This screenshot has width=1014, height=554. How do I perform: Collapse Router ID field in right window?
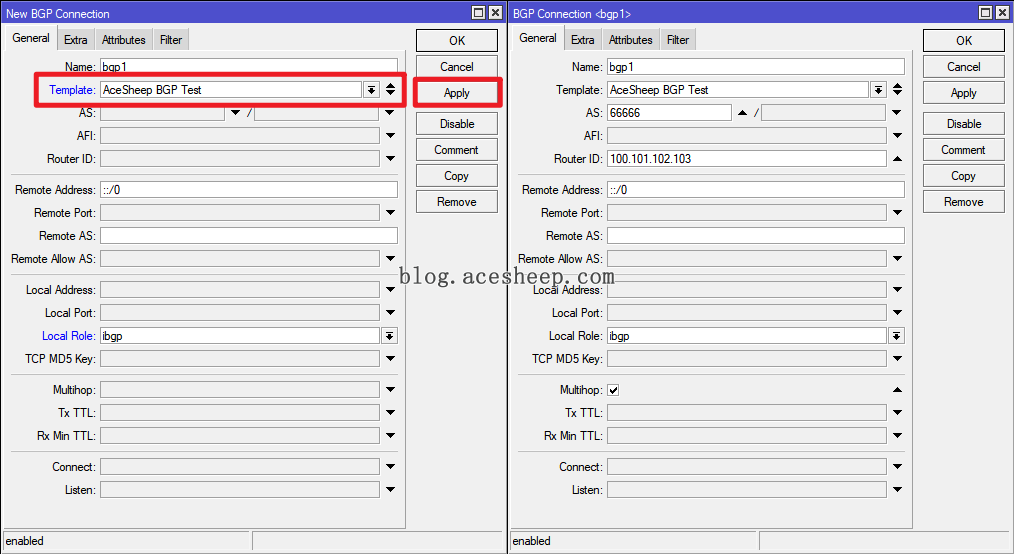pos(897,159)
